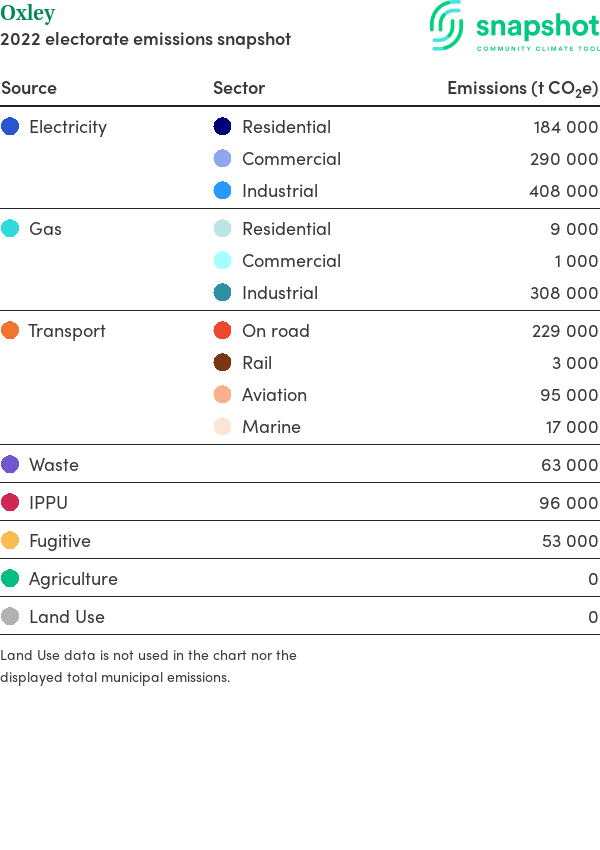Click the navy Electricity Residential dot
Image resolution: width=600 pixels, height=850 pixels.
222,126
